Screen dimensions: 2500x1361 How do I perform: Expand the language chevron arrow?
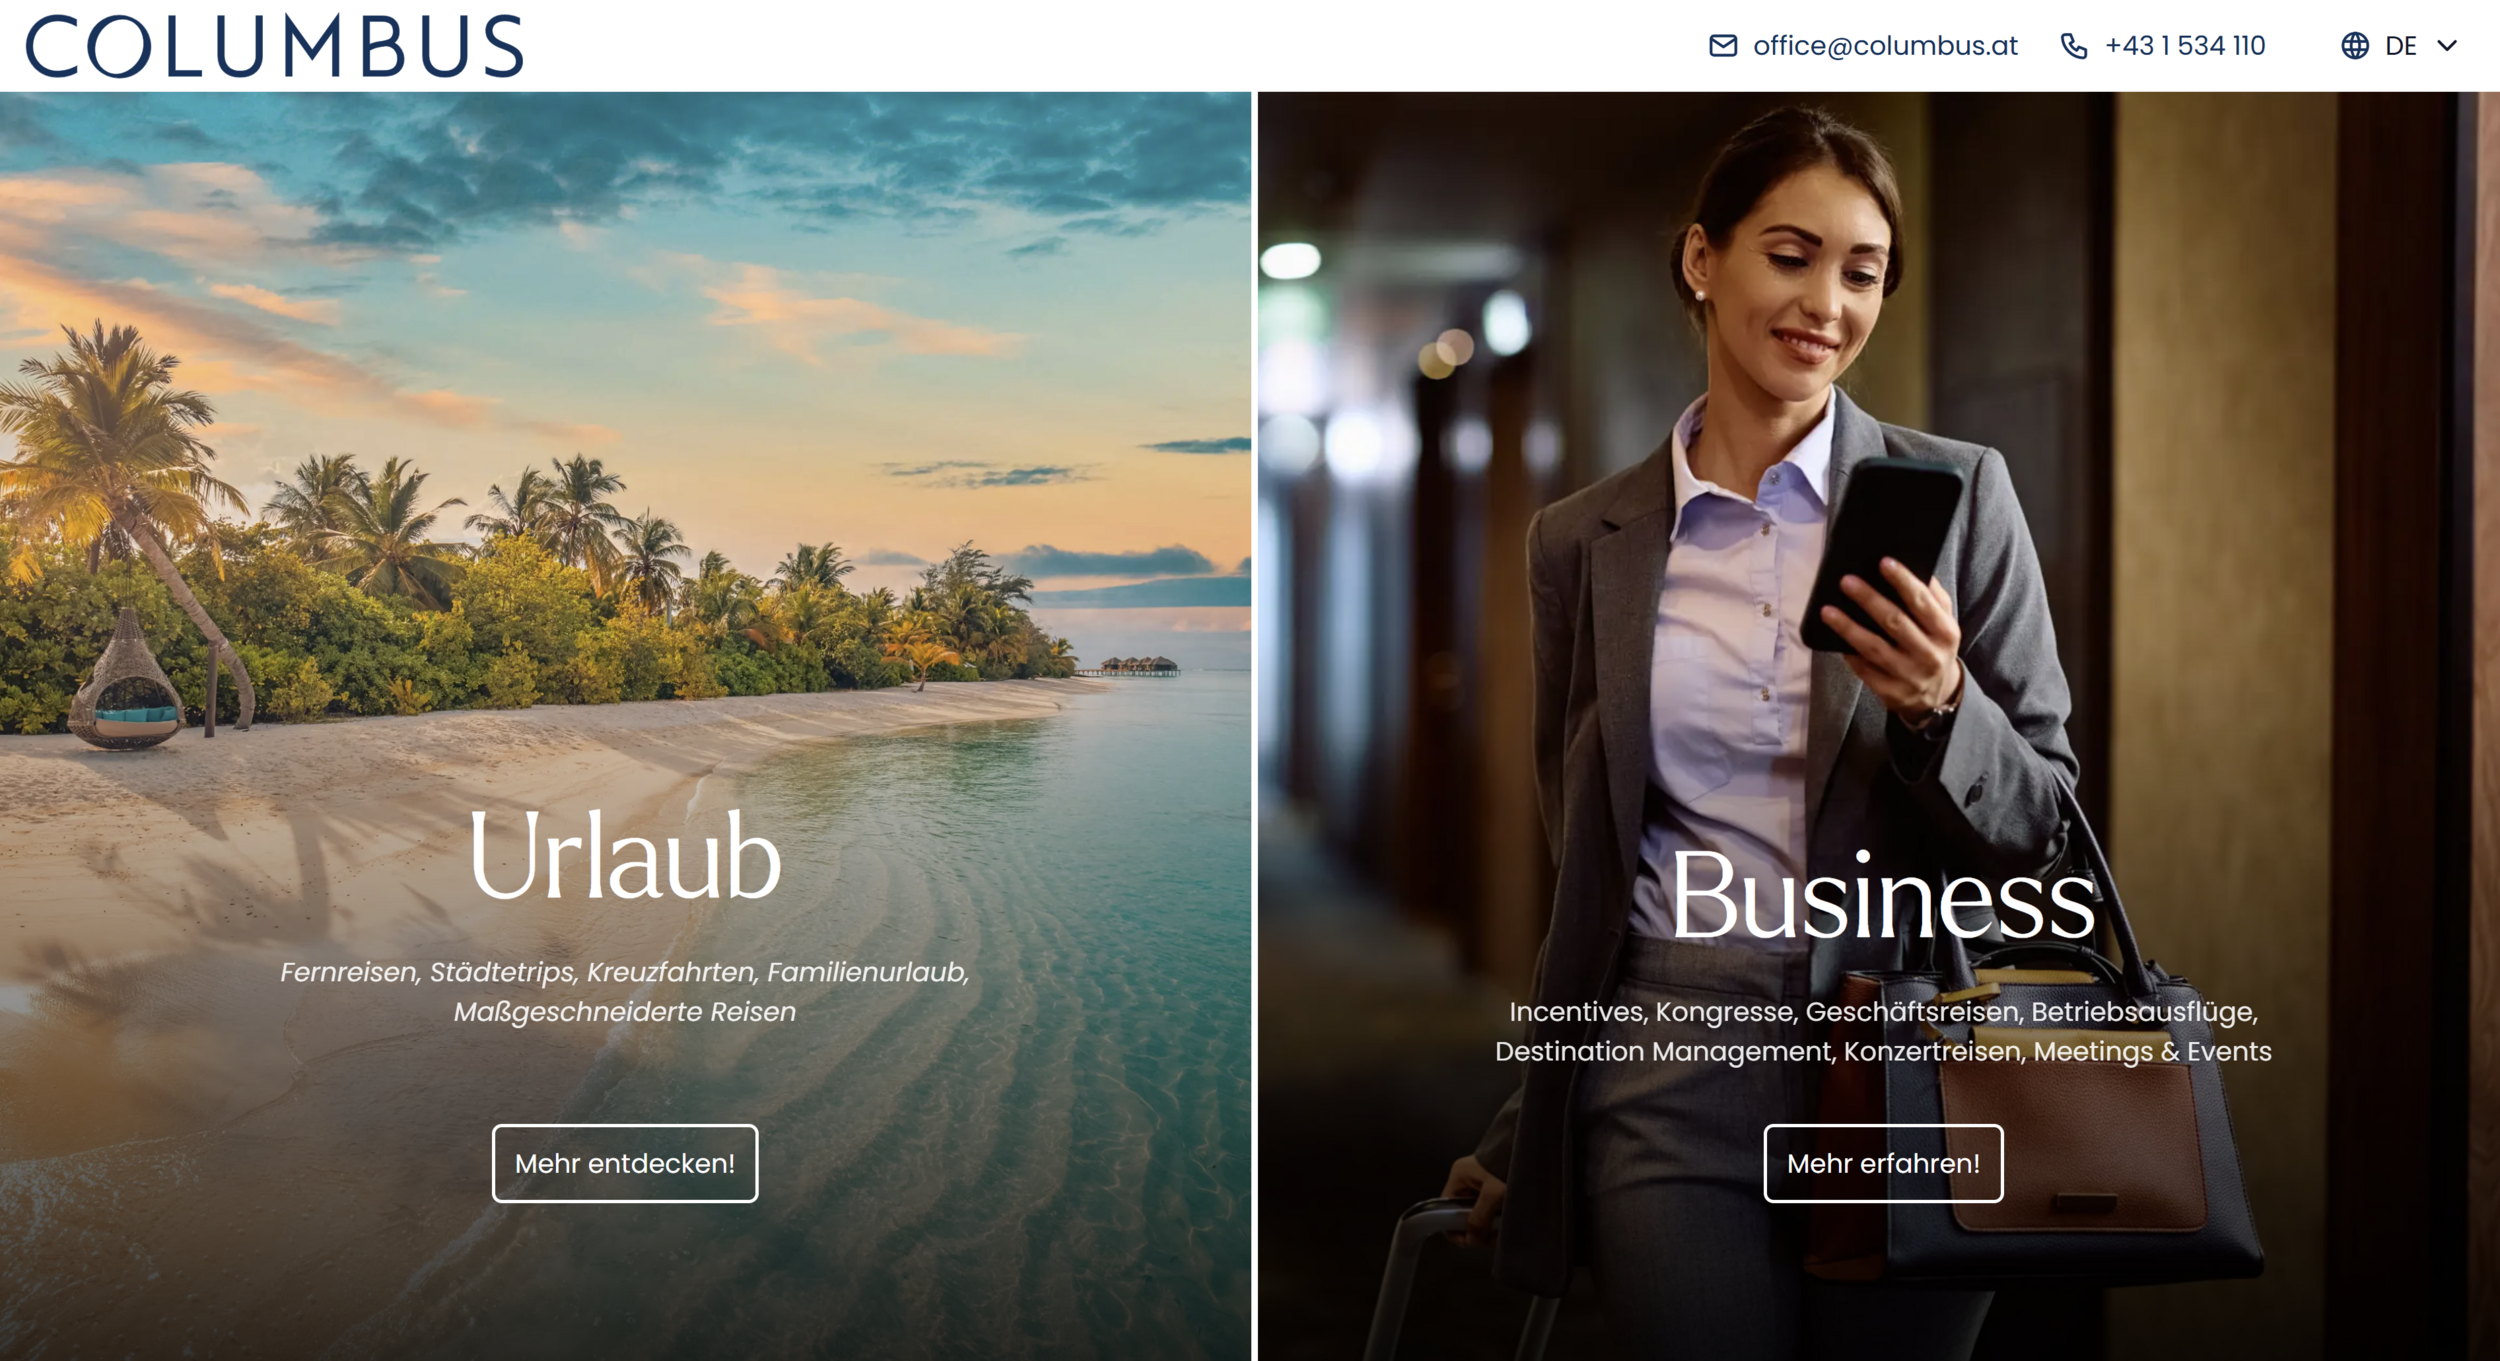pyautogui.click(x=2447, y=46)
